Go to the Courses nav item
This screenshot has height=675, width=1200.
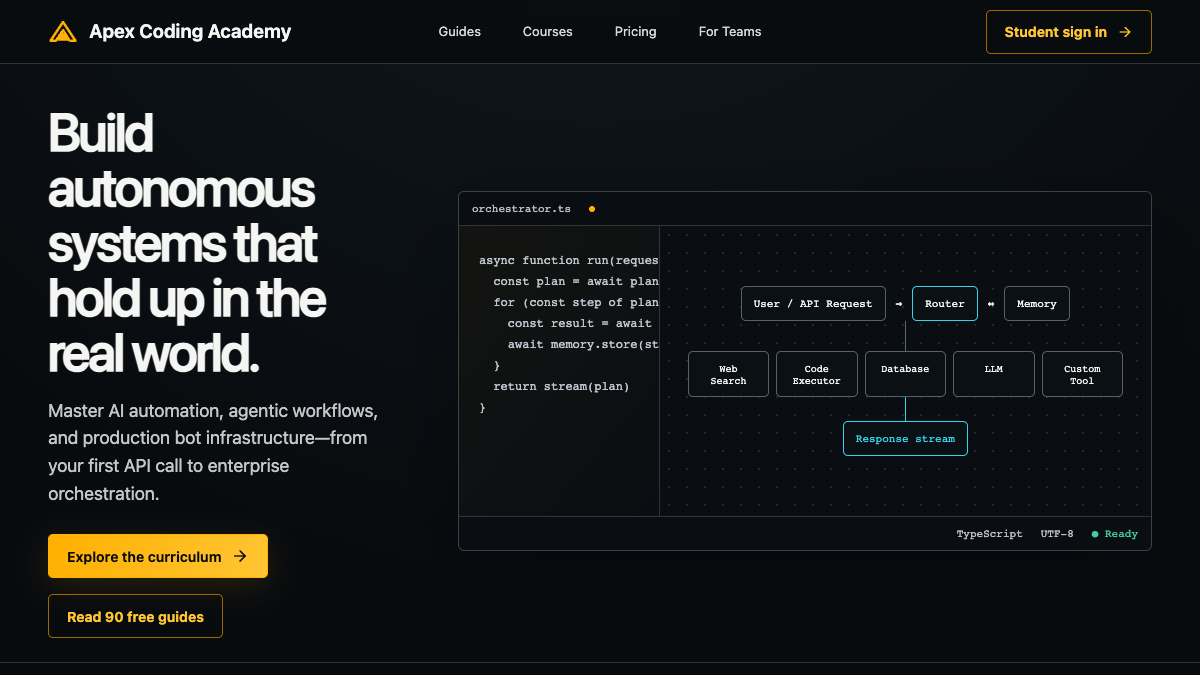(x=548, y=32)
